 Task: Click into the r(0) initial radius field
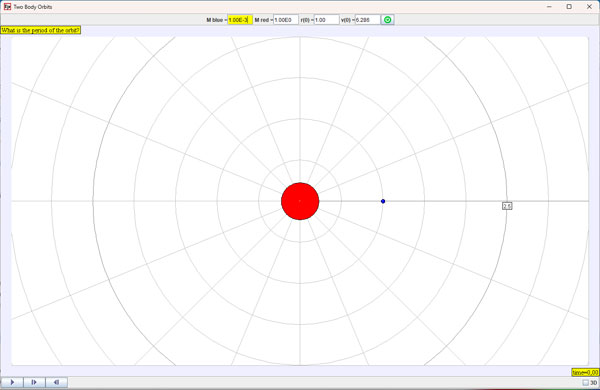326,20
